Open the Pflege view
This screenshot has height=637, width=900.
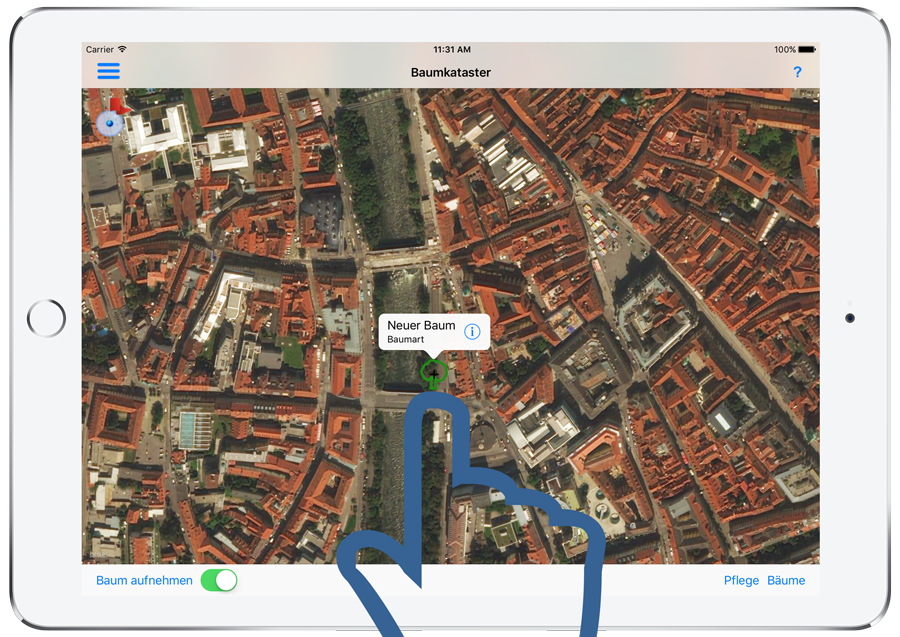coord(741,580)
